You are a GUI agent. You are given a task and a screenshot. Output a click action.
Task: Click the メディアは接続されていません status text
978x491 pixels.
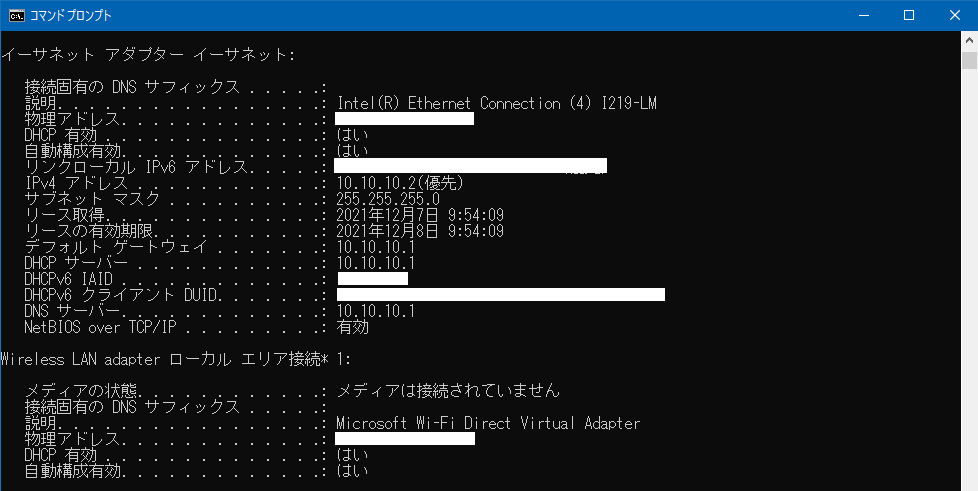click(447, 390)
